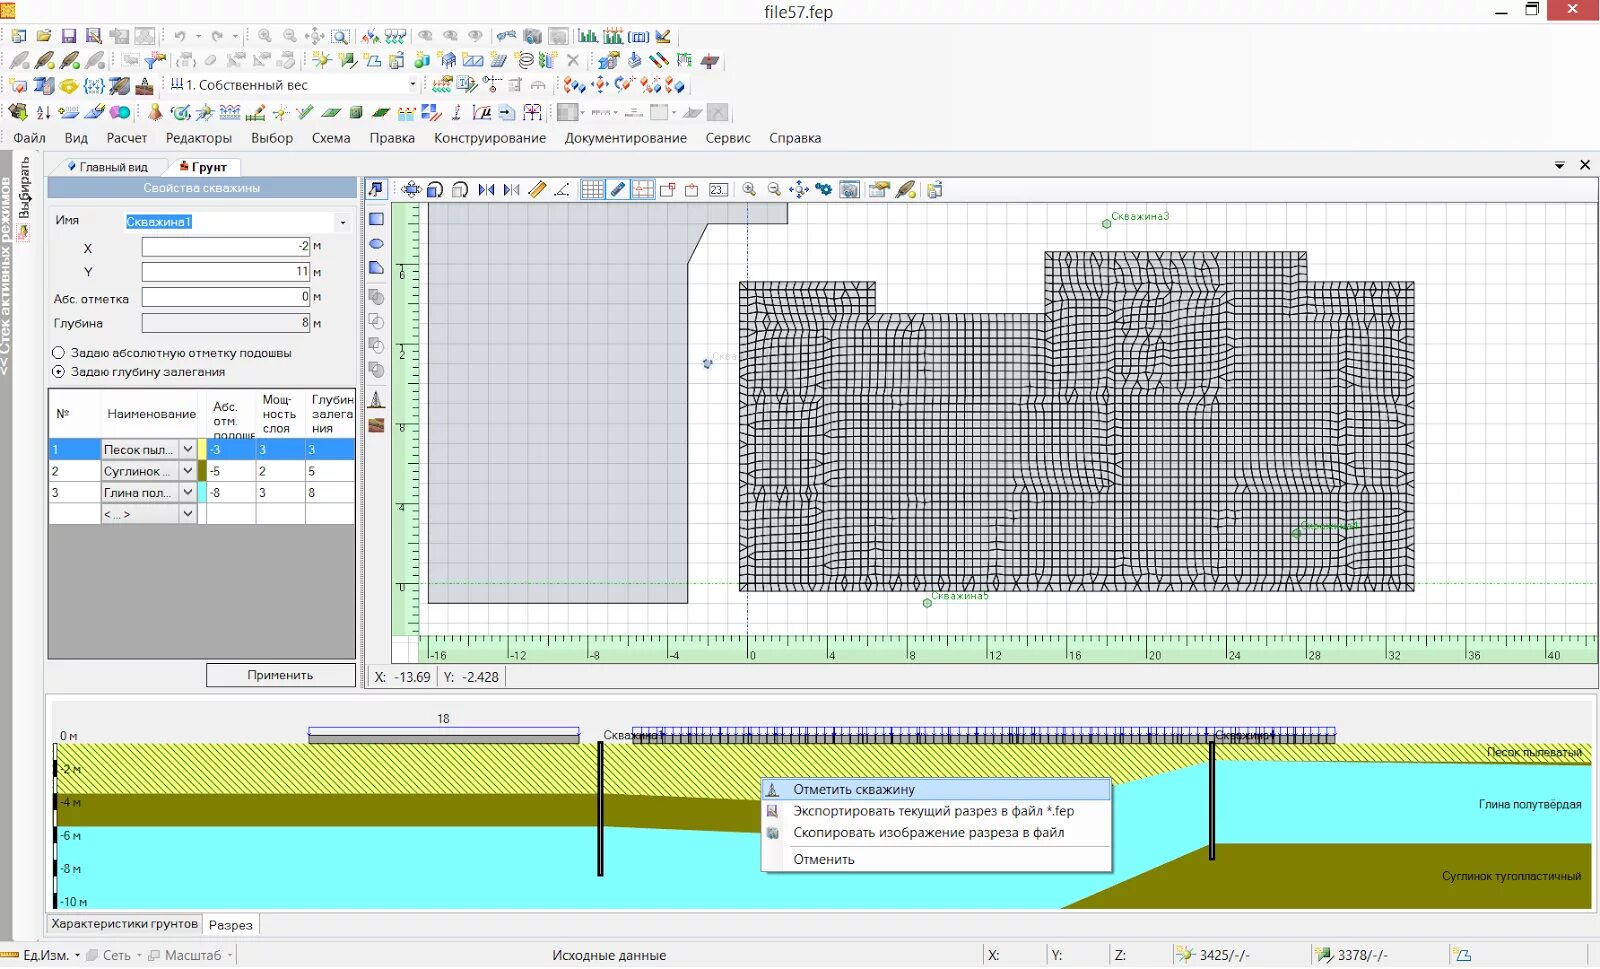The width and height of the screenshot is (1600, 969).
Task: Click the filter funnel icon
Action: [x=155, y=61]
